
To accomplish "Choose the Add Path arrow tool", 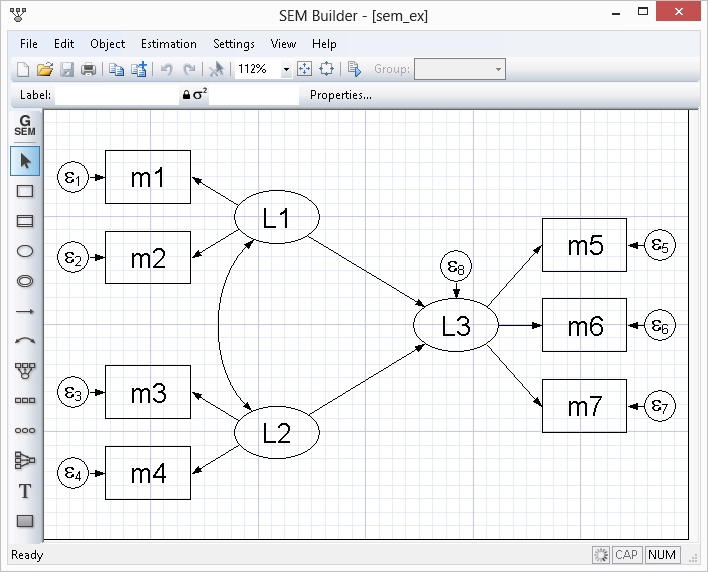I will (26, 312).
